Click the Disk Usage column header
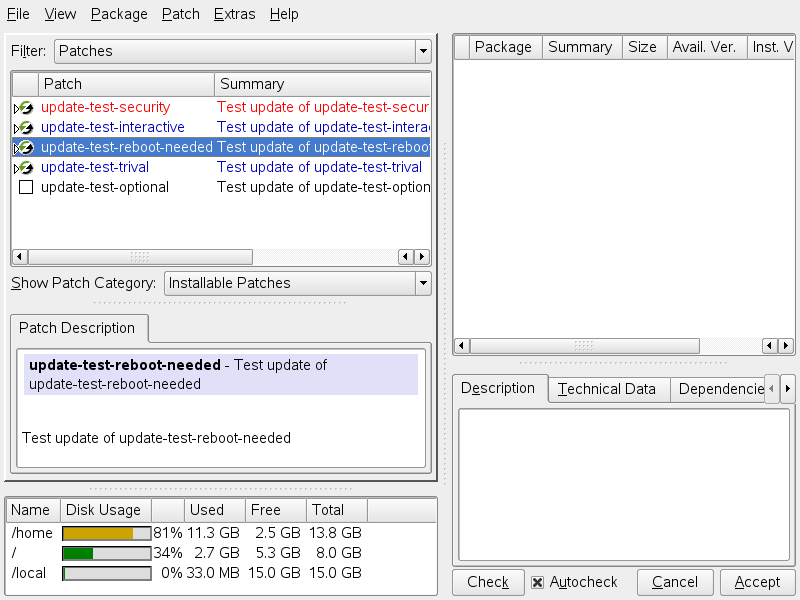800x600 pixels. 106,510
